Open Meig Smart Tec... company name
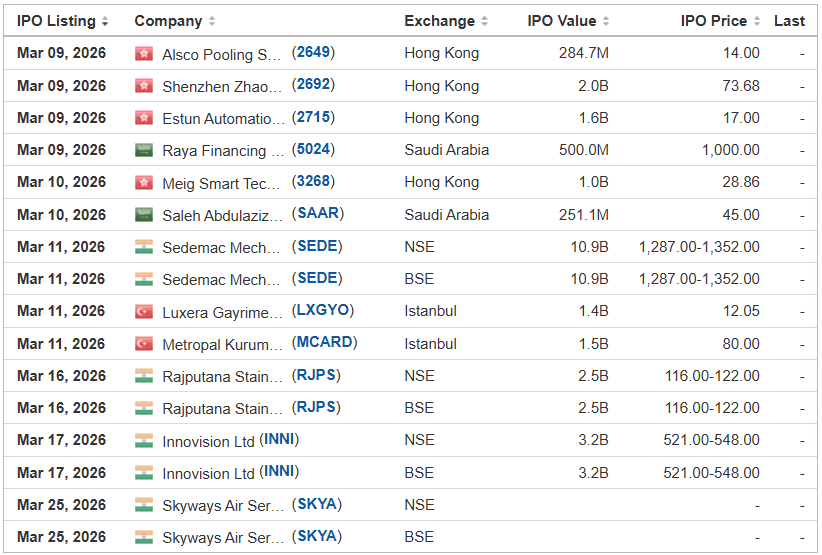The height and width of the screenshot is (555, 822). pyautogui.click(x=222, y=183)
